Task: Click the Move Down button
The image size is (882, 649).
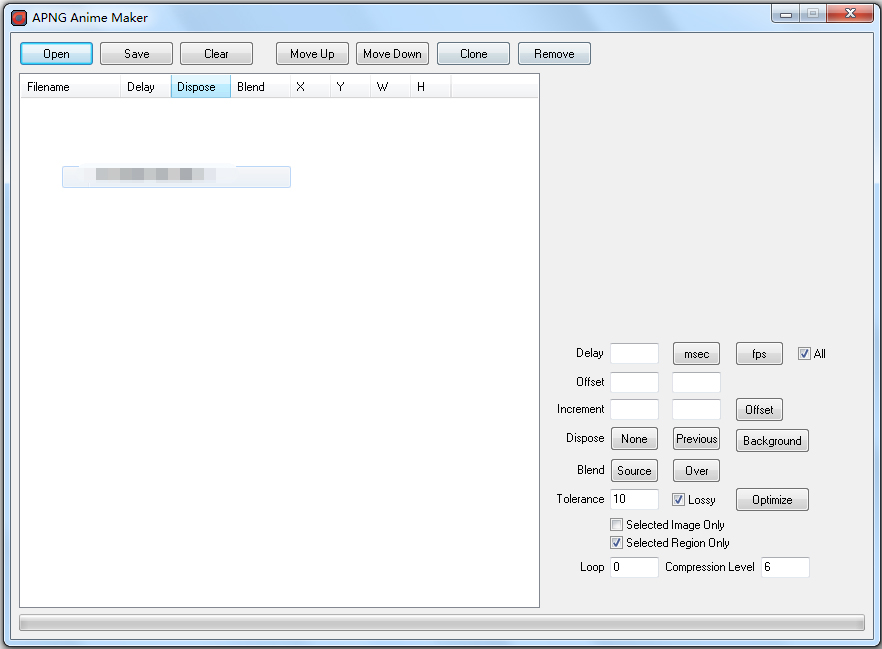Action: [x=392, y=54]
